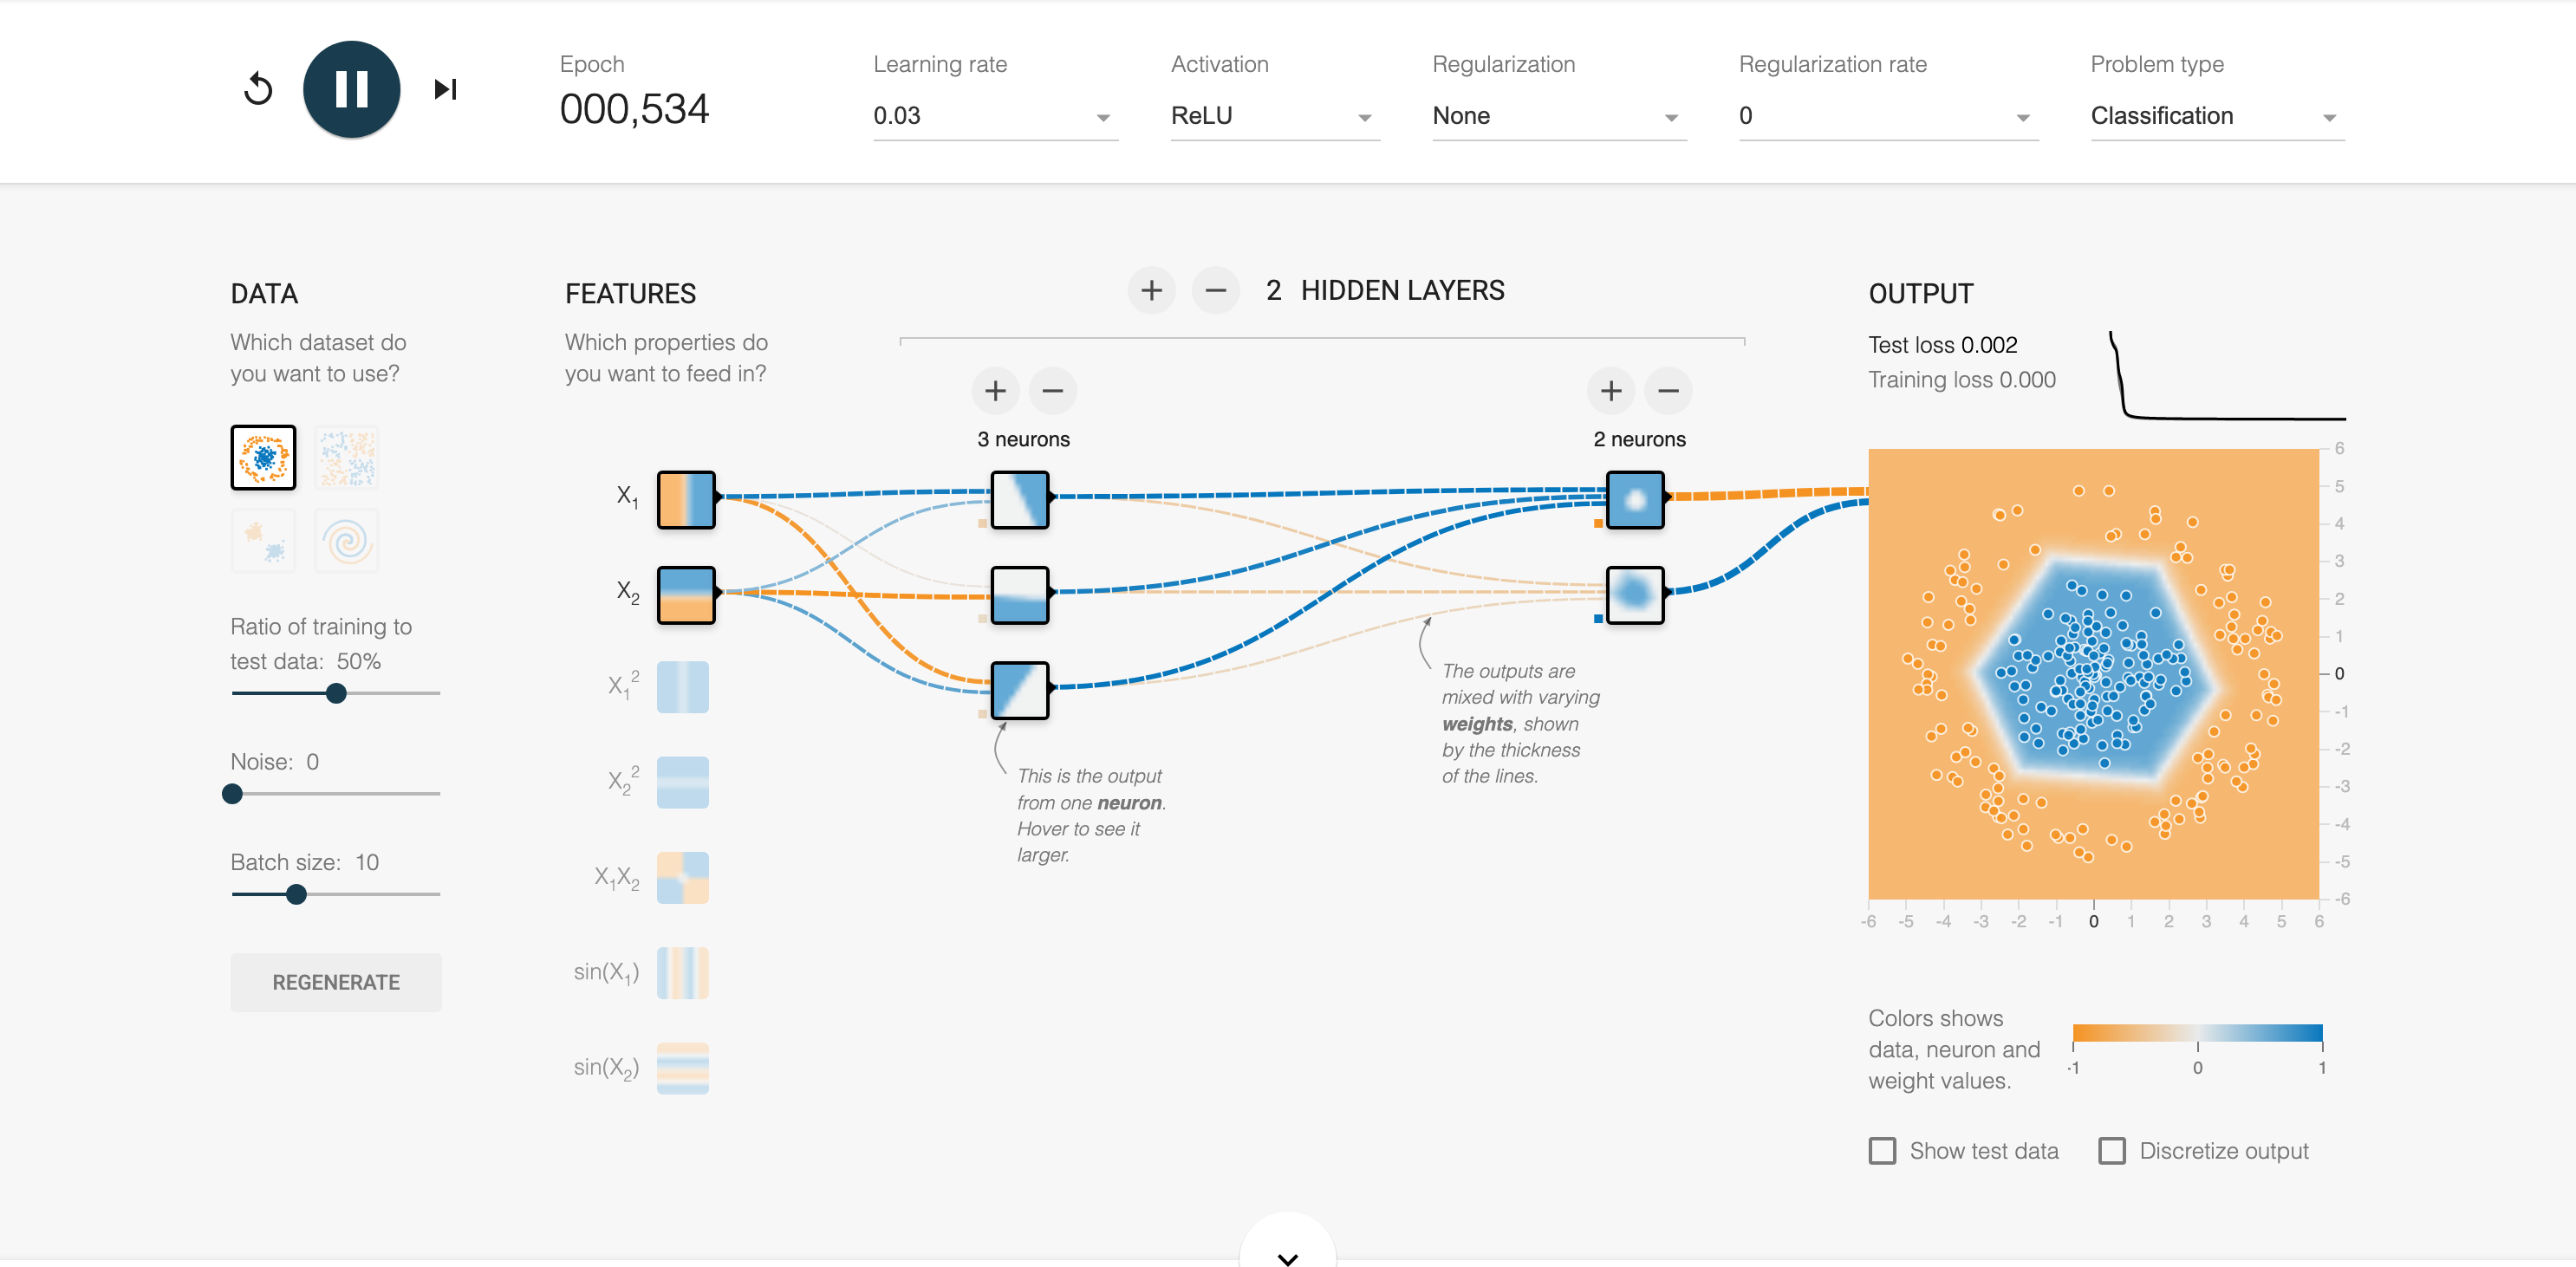Open the Regularization dropdown showing None
This screenshot has width=2576, height=1267.
pos(1559,116)
